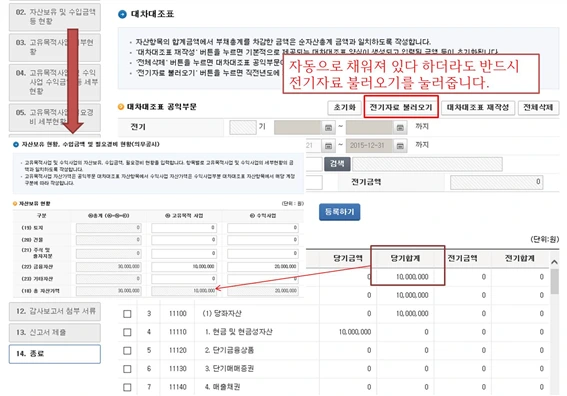Click the 초기화 button

click(x=344, y=107)
